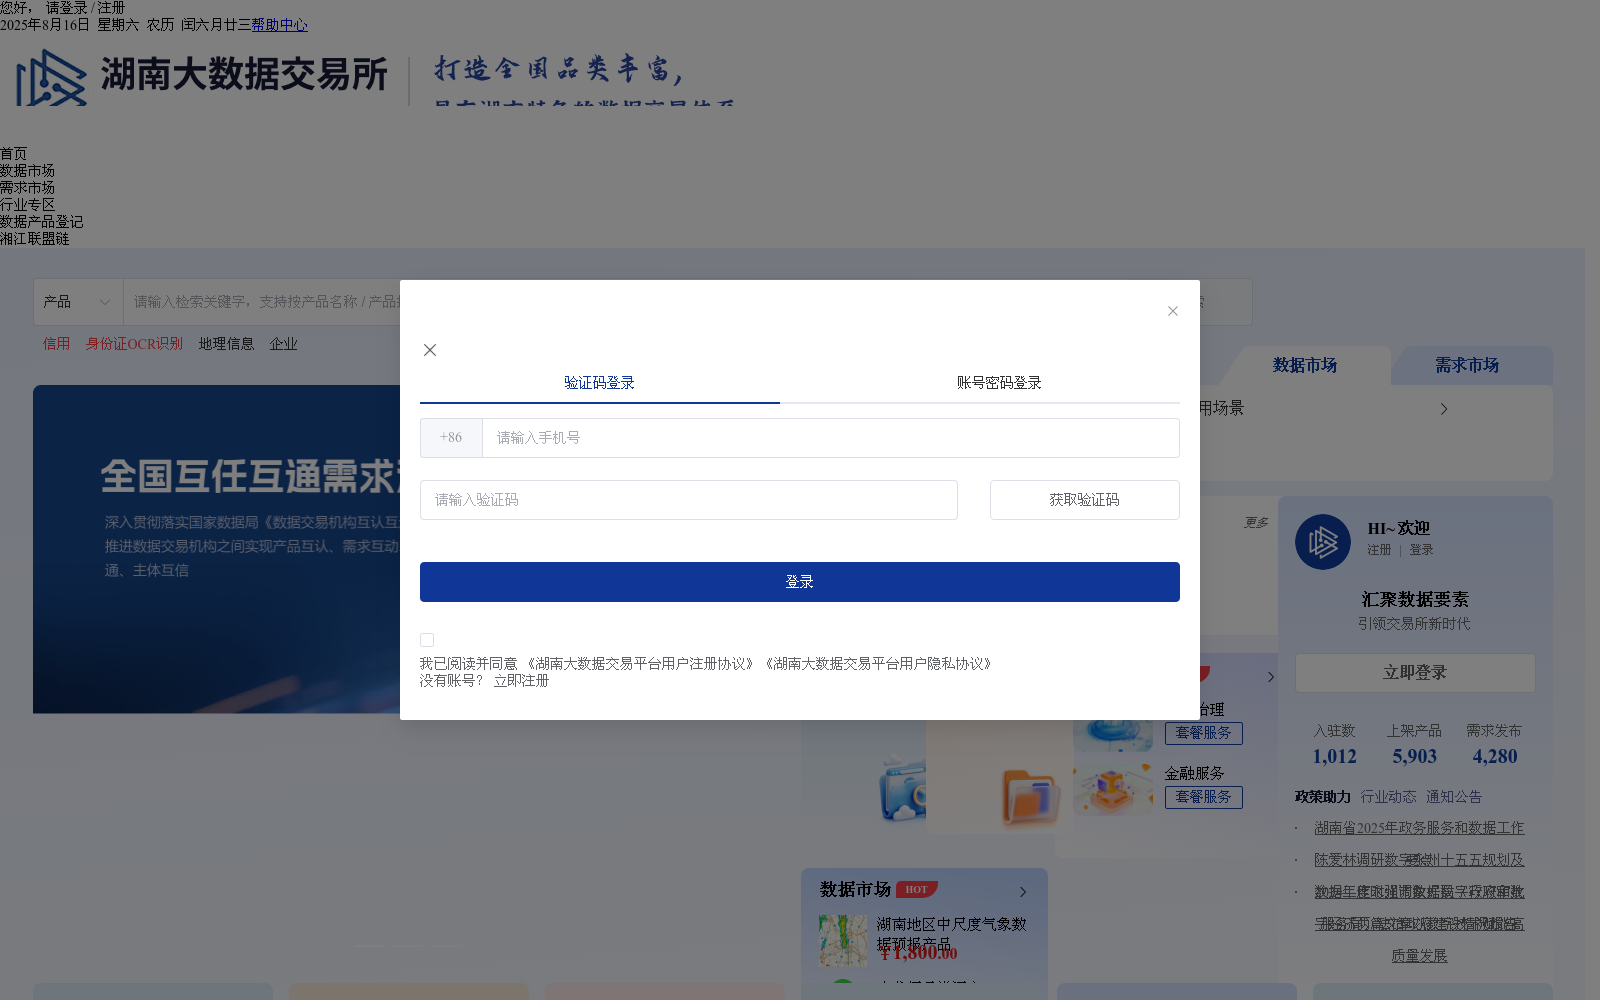Open news 陈爱林调研数字湖南十五五规划
This screenshot has height=1000, width=1600.
1419,860
